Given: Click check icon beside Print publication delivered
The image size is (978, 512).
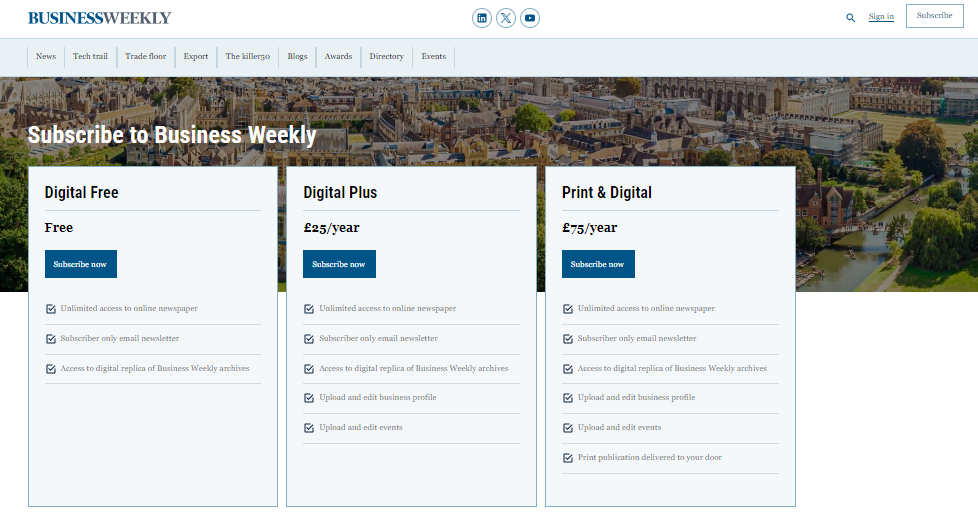Looking at the screenshot, I should coord(568,458).
